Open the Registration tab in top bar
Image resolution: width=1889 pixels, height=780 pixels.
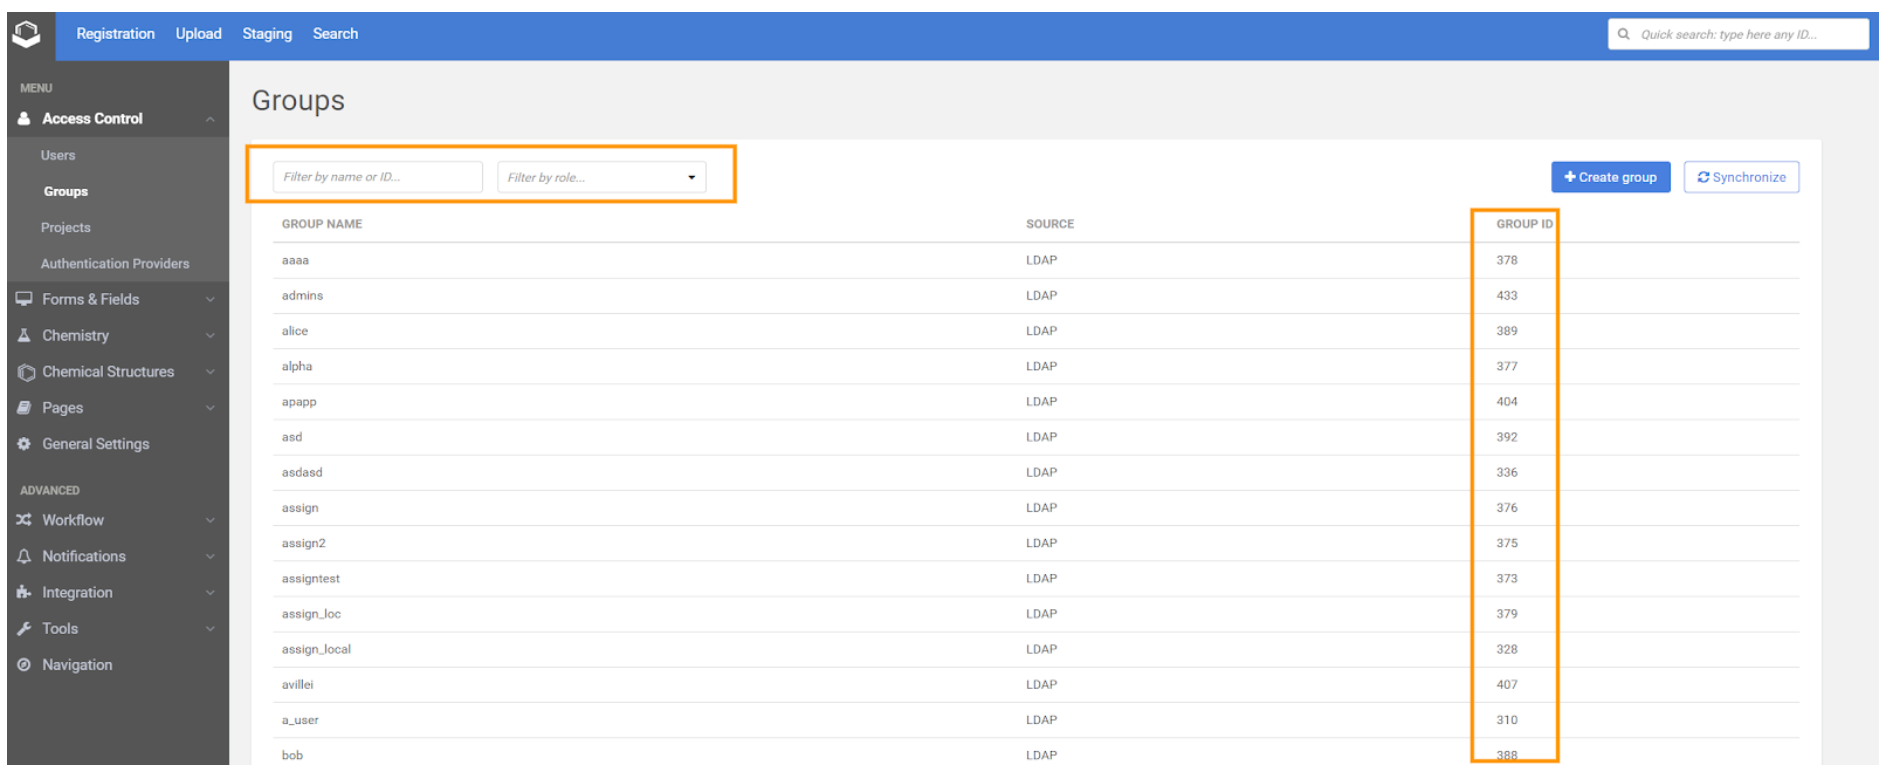115,34
